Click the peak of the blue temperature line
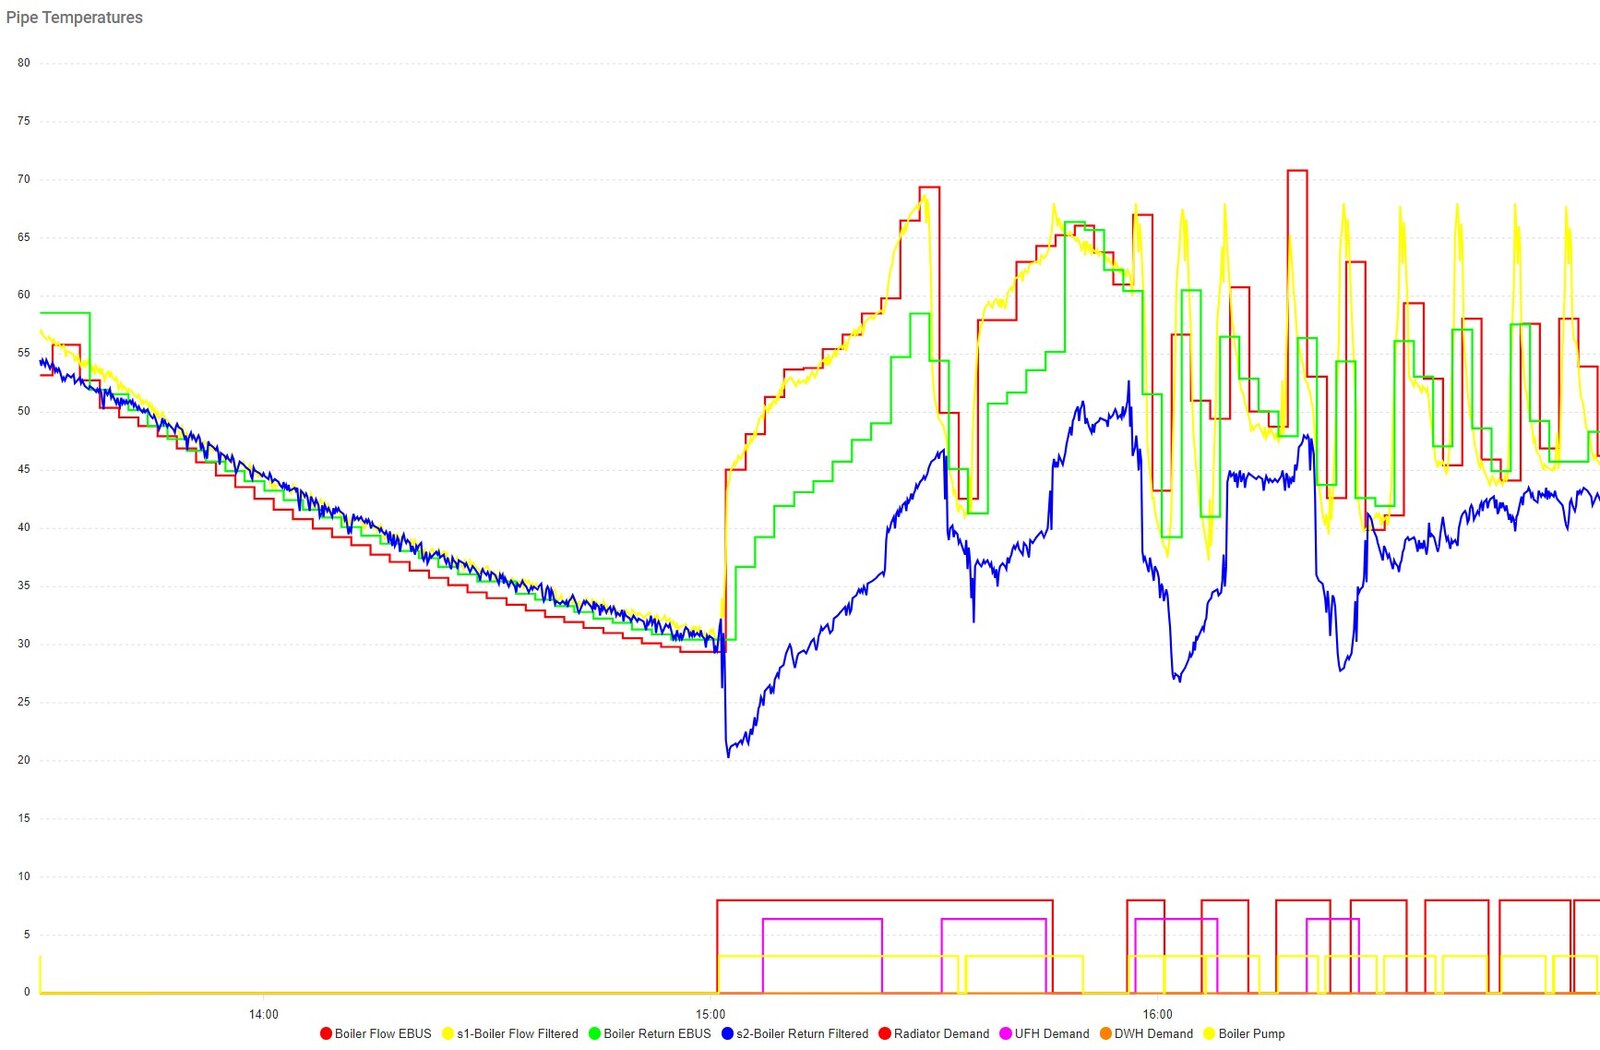The height and width of the screenshot is (1050, 1600). 1127,381
